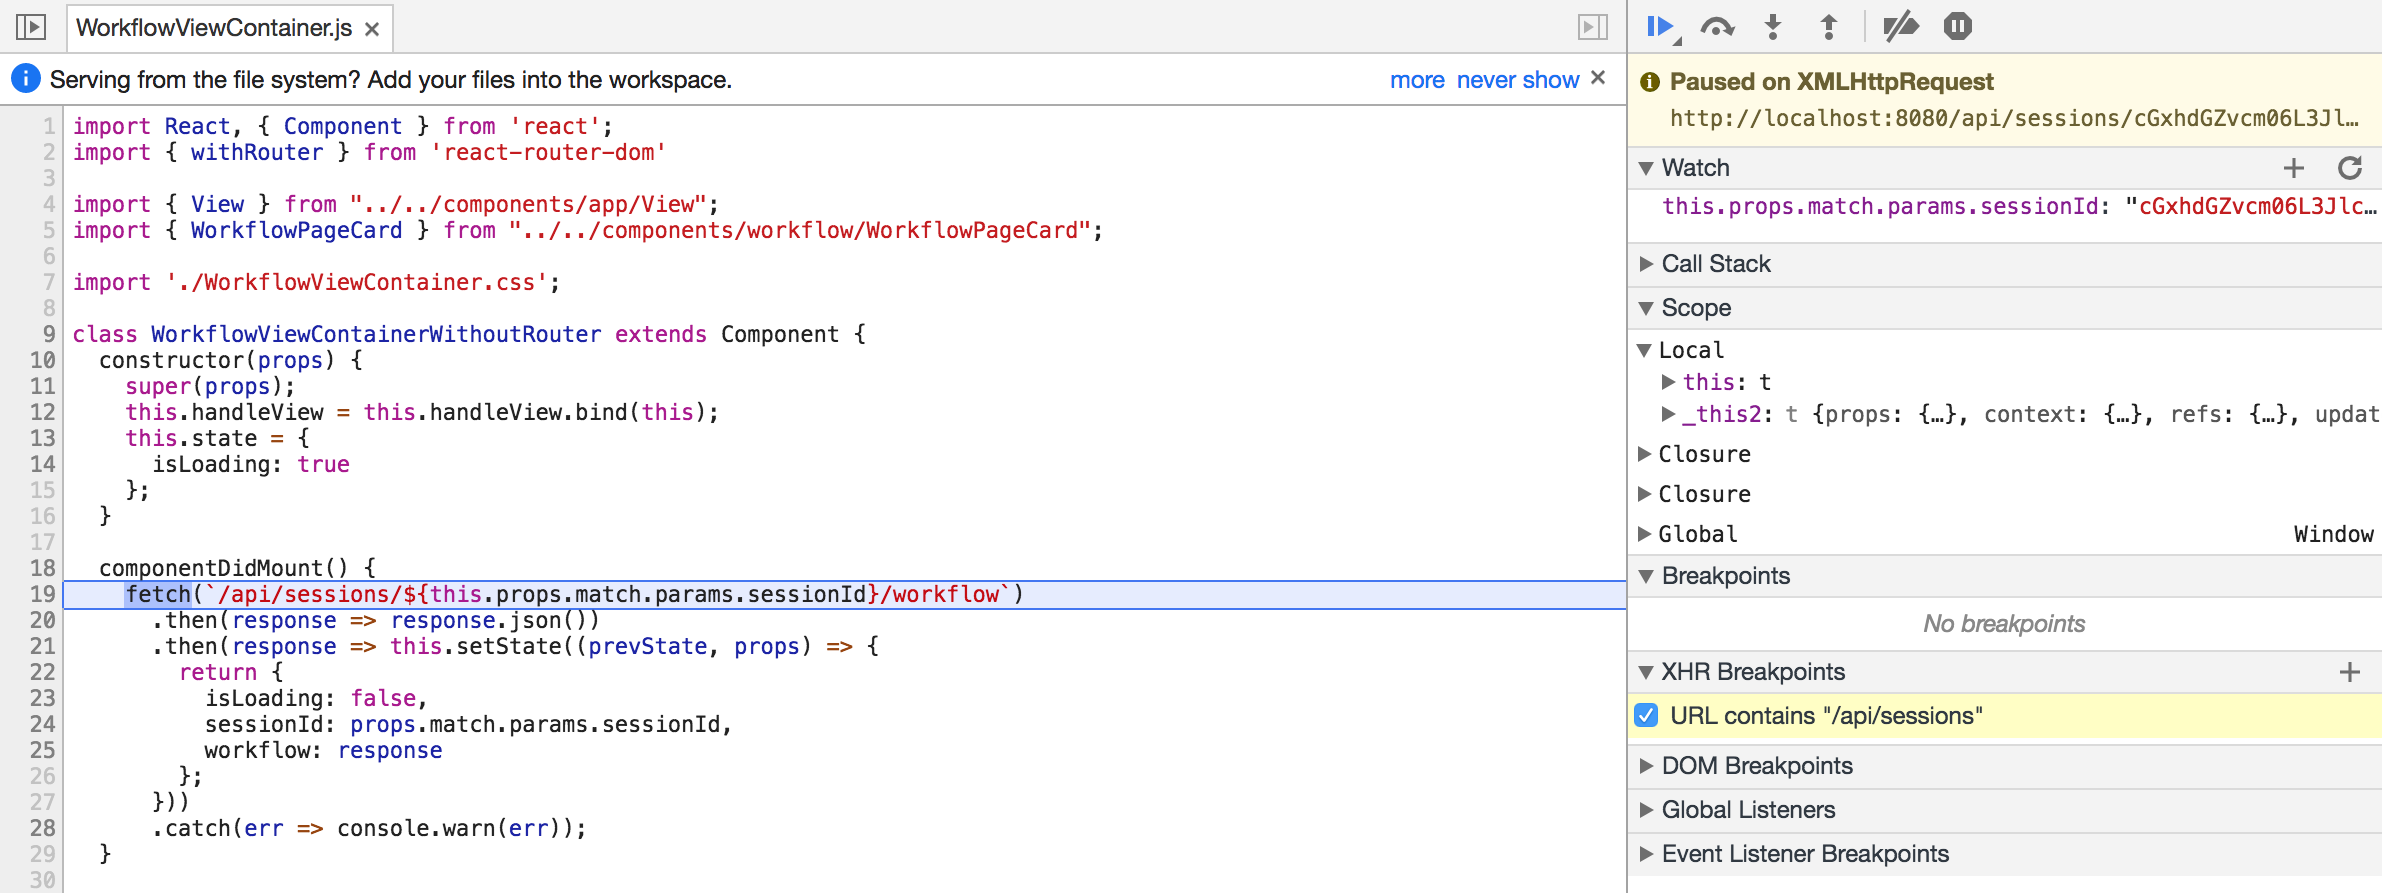The height and width of the screenshot is (893, 2382).
Task: Set breakpoint on line number 21
Action: coord(42,646)
